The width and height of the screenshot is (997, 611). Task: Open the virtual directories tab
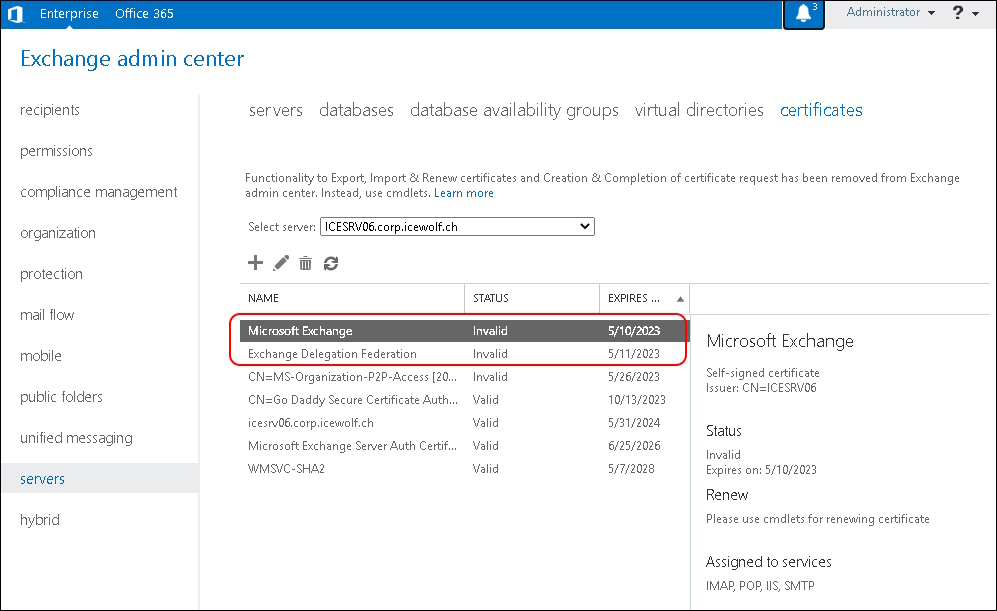699,110
